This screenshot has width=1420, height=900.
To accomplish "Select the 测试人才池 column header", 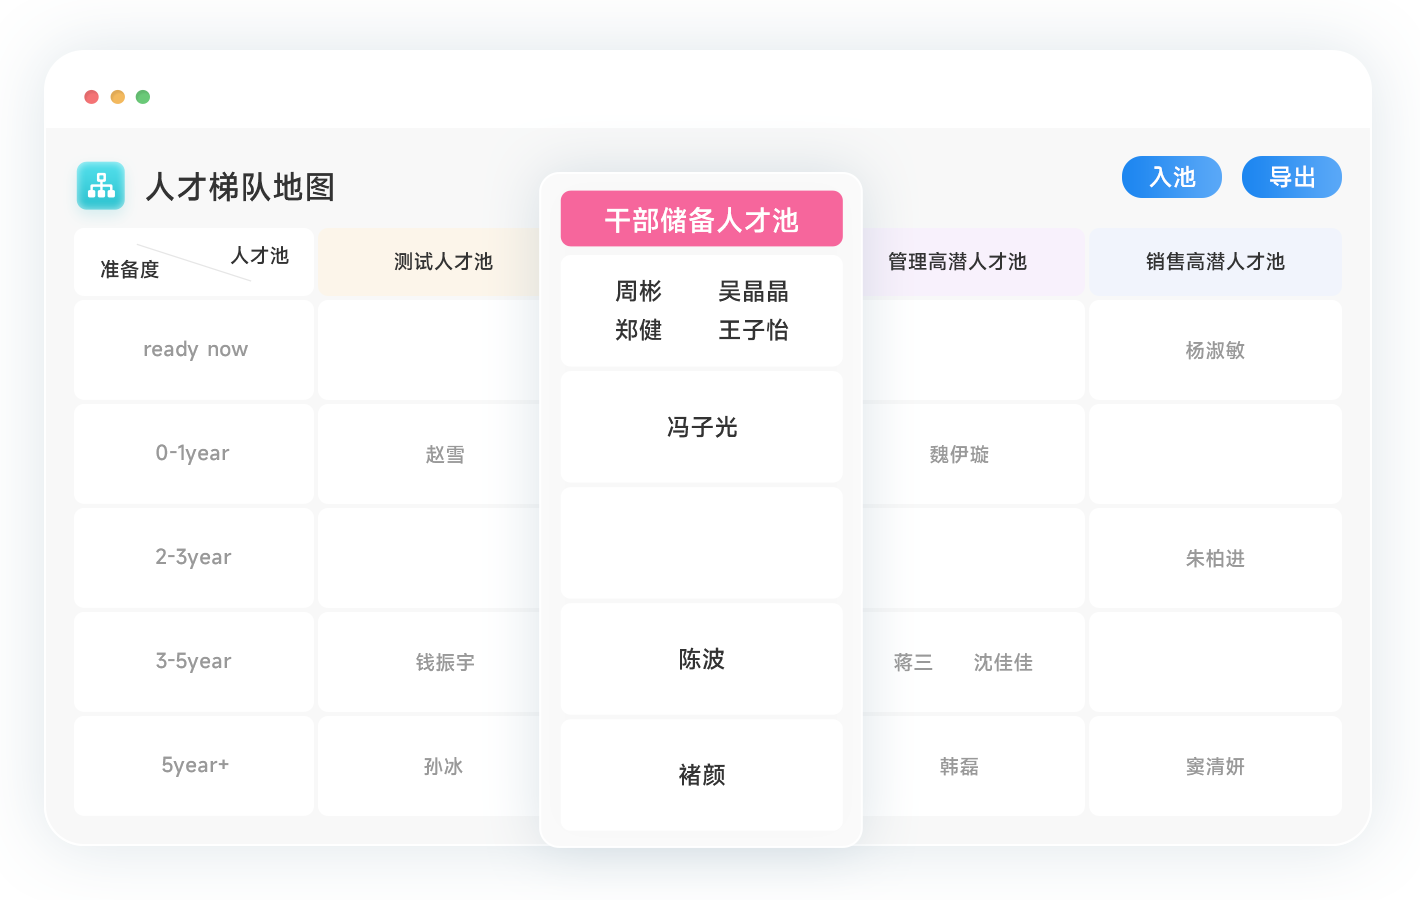I will point(443,262).
